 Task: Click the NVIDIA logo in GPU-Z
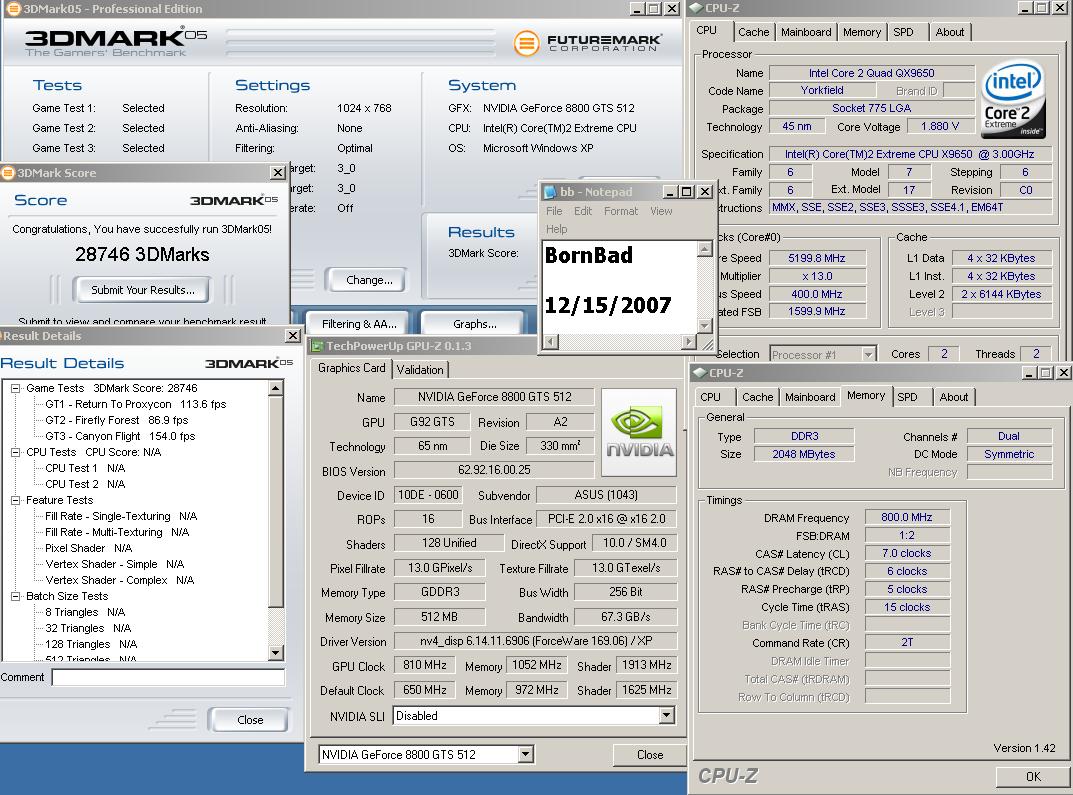(638, 432)
